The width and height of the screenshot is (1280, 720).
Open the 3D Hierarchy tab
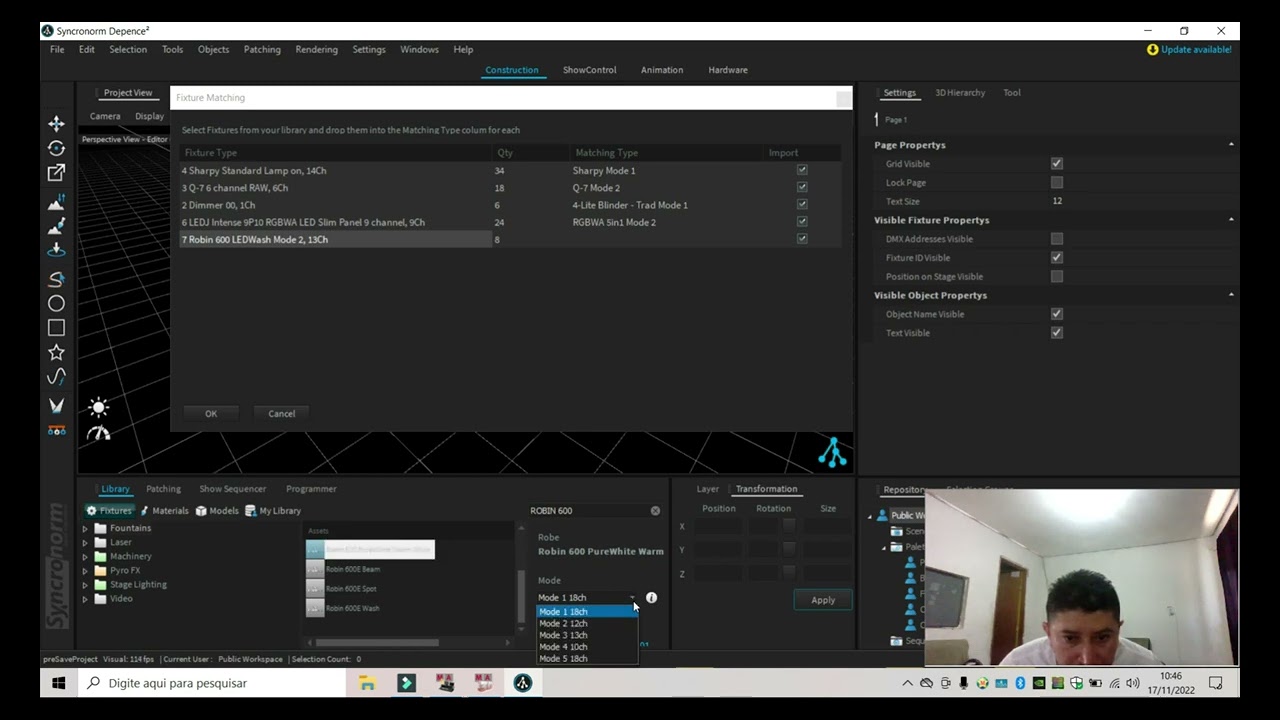(960, 92)
